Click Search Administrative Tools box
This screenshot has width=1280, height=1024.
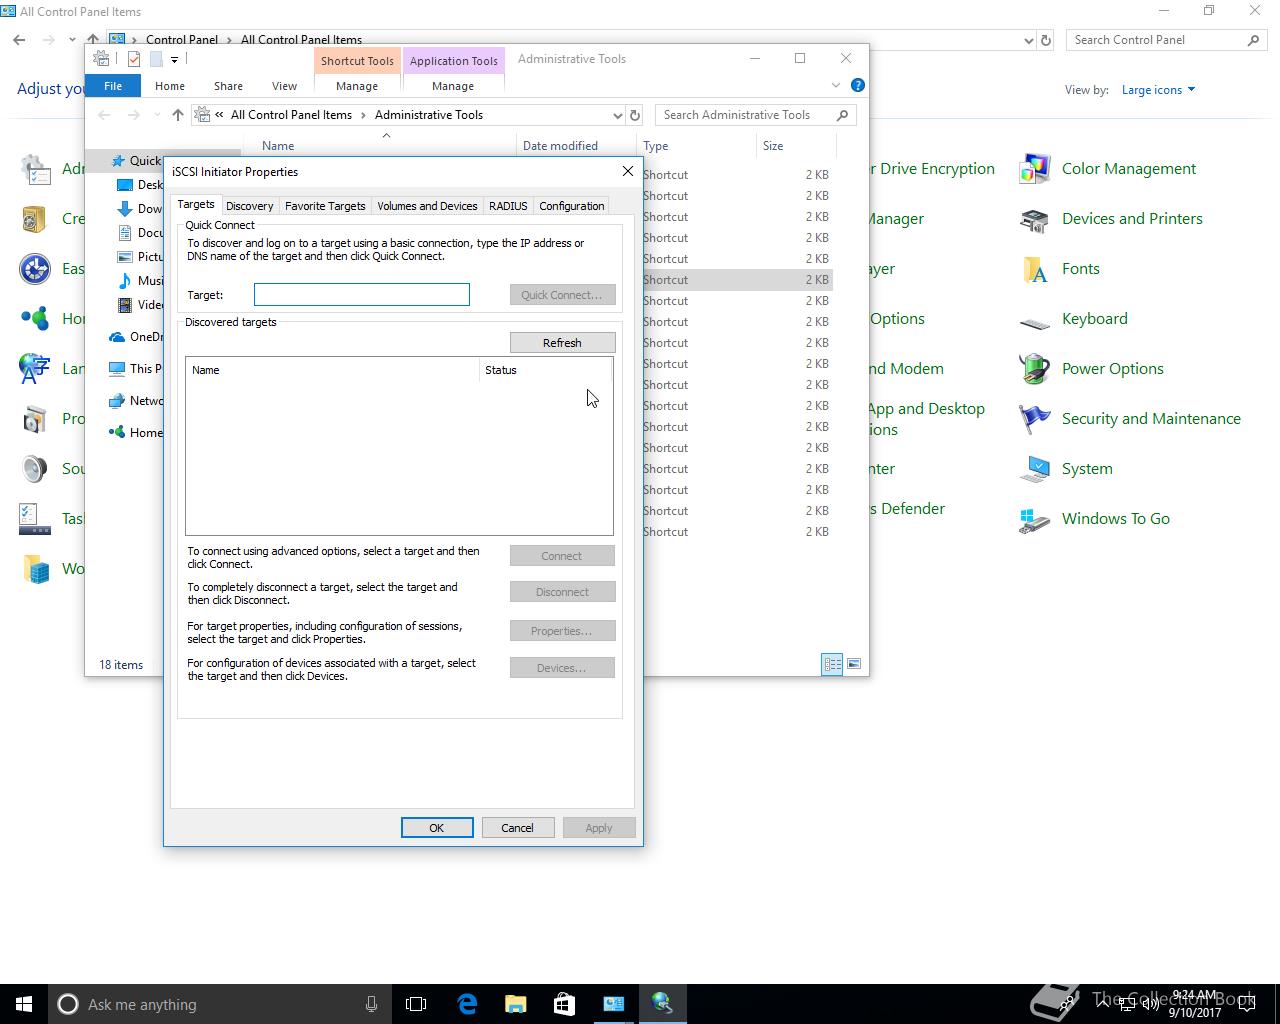pyautogui.click(x=745, y=115)
